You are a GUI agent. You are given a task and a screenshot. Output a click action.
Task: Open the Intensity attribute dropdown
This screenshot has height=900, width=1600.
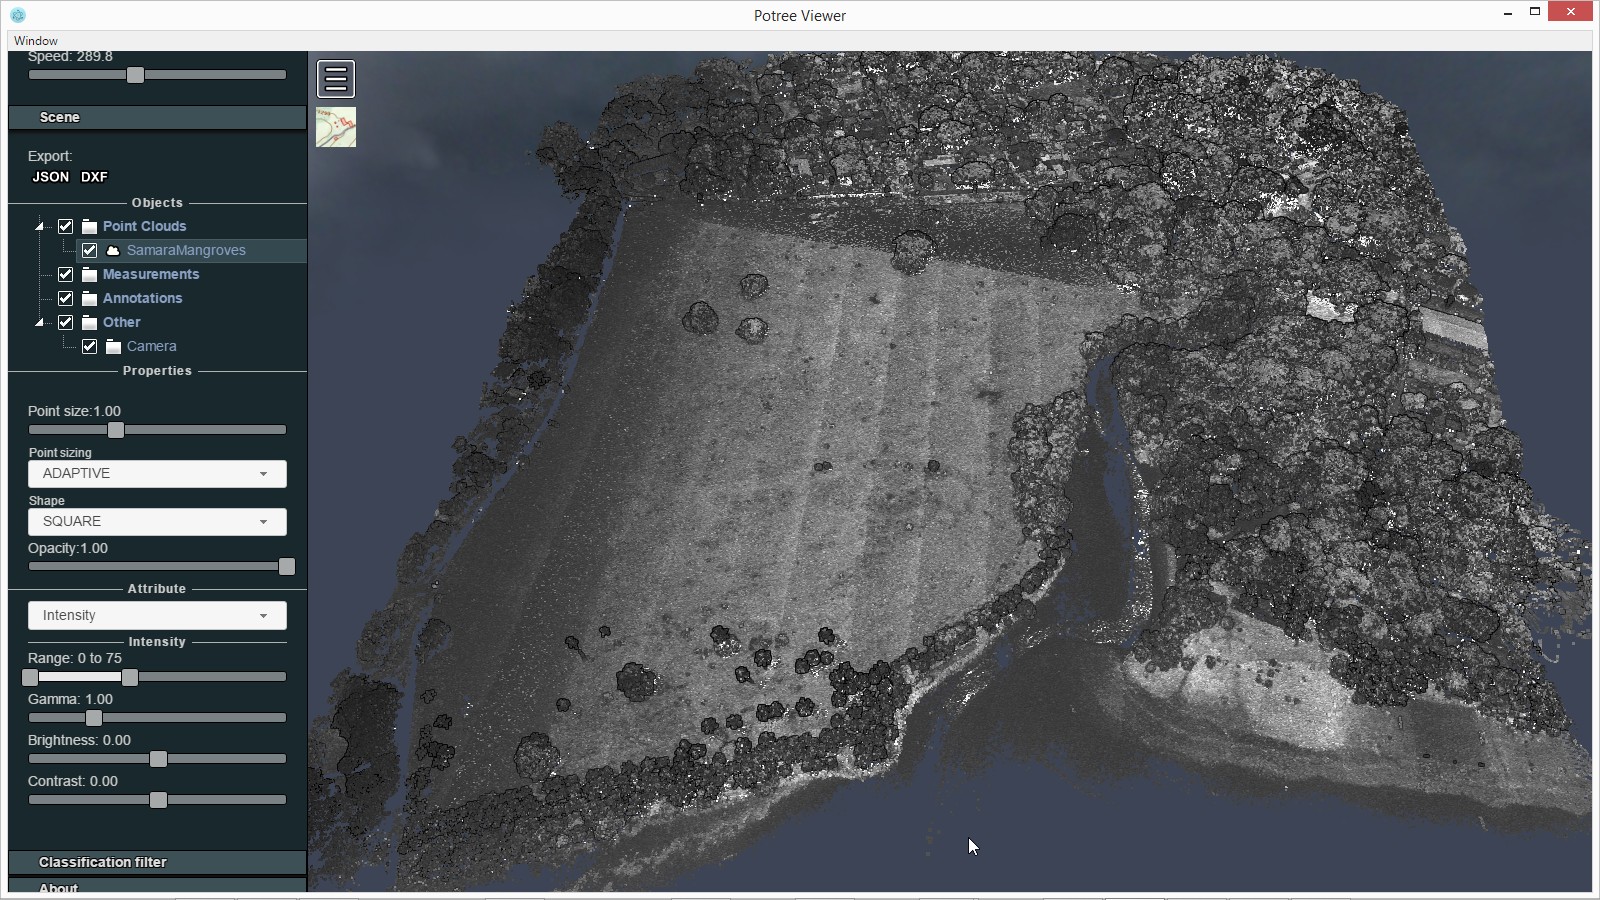157,615
